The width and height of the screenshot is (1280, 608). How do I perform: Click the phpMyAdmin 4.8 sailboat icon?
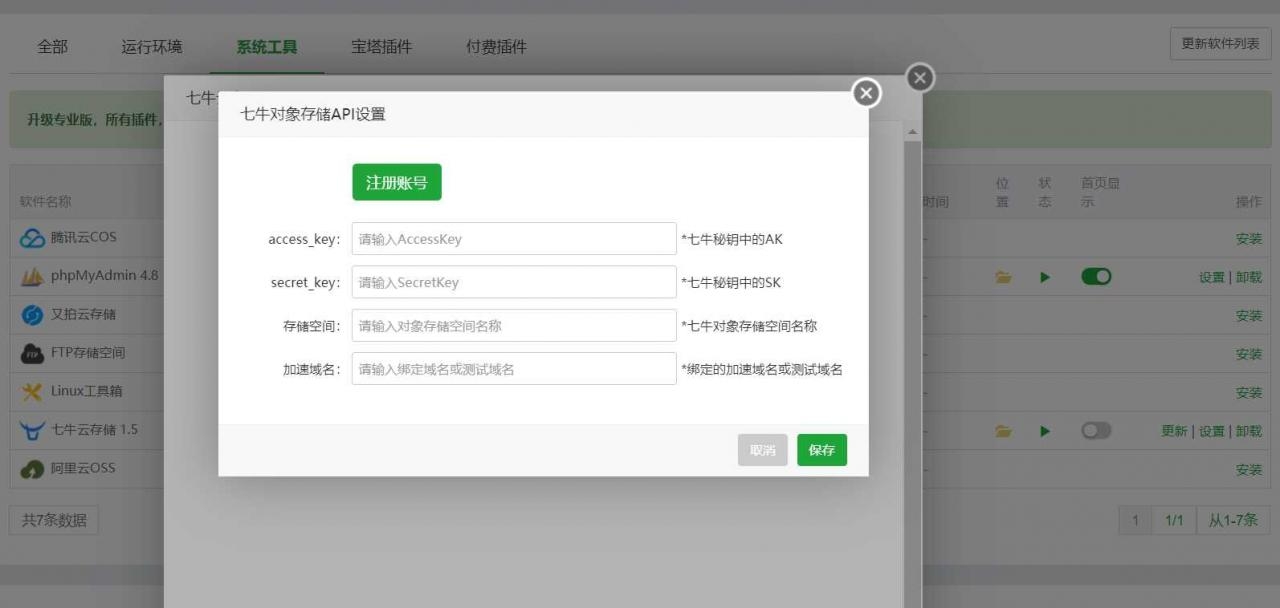[32, 276]
